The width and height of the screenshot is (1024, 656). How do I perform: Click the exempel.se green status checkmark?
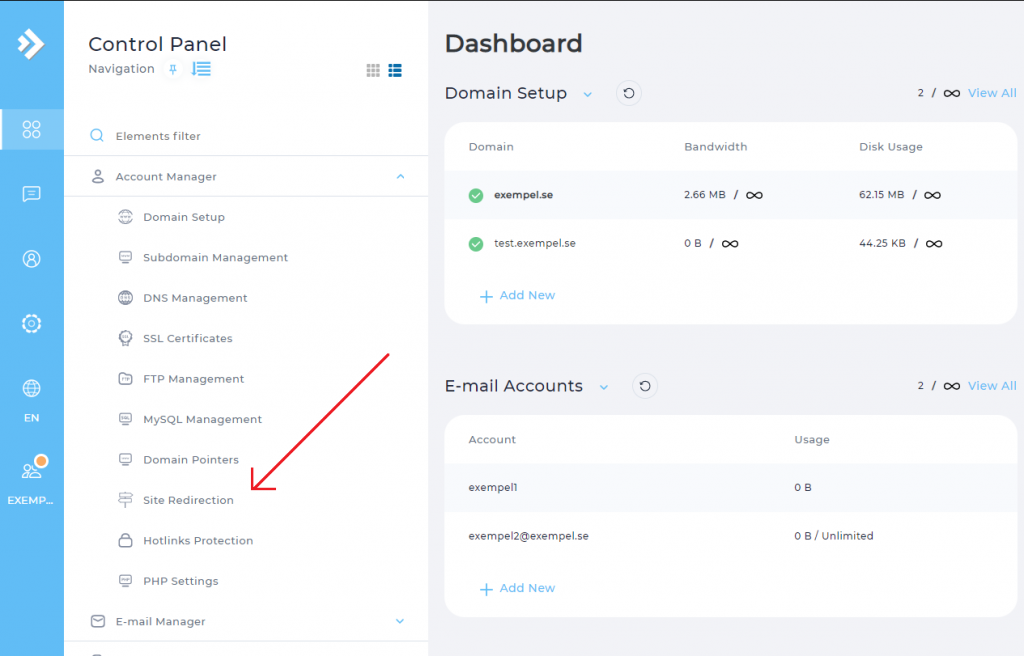coord(476,195)
